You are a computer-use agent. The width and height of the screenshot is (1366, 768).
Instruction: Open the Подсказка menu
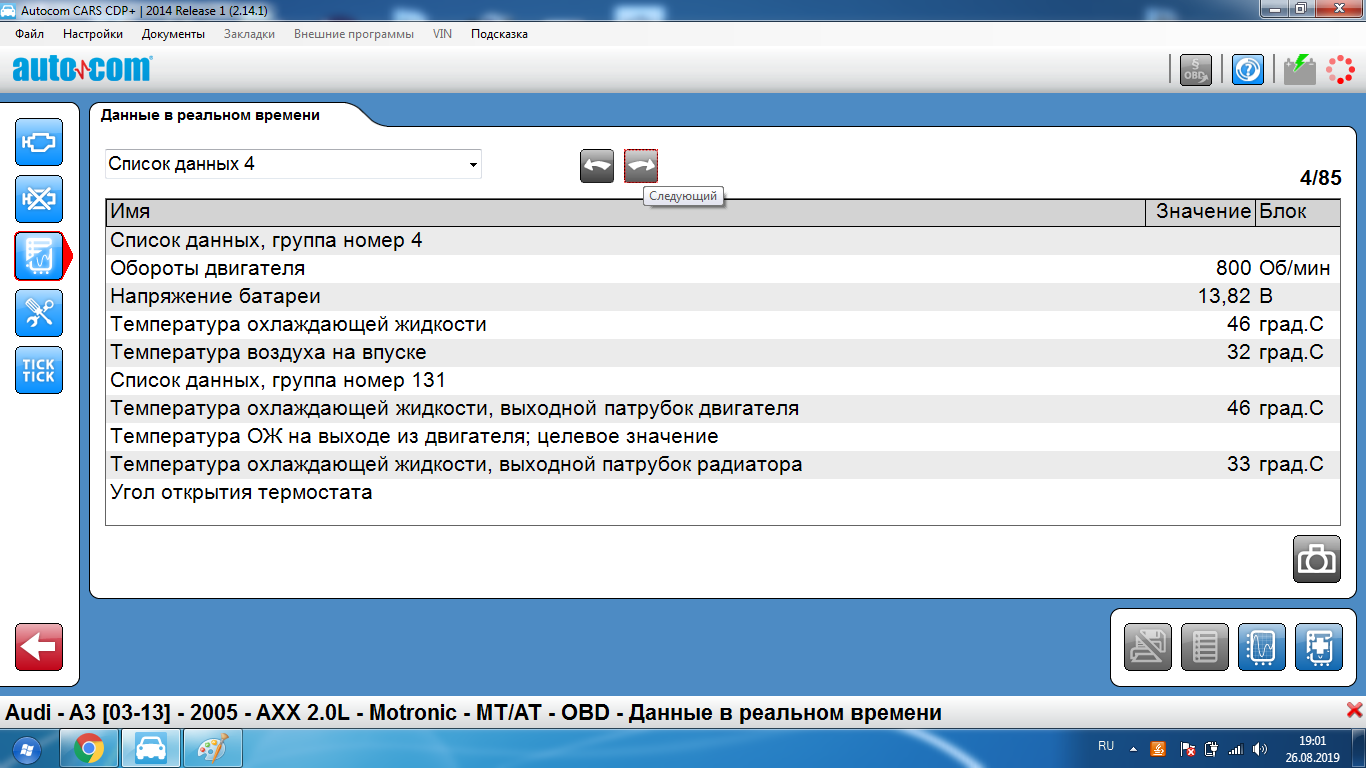point(499,34)
